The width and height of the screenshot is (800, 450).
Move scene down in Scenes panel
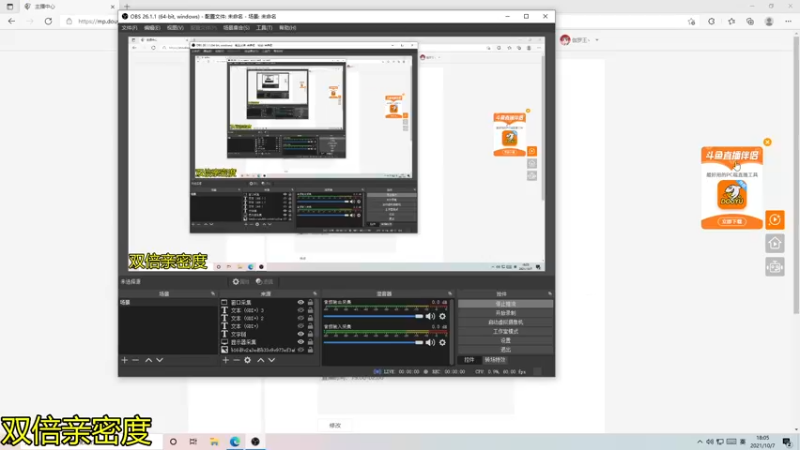pos(160,360)
